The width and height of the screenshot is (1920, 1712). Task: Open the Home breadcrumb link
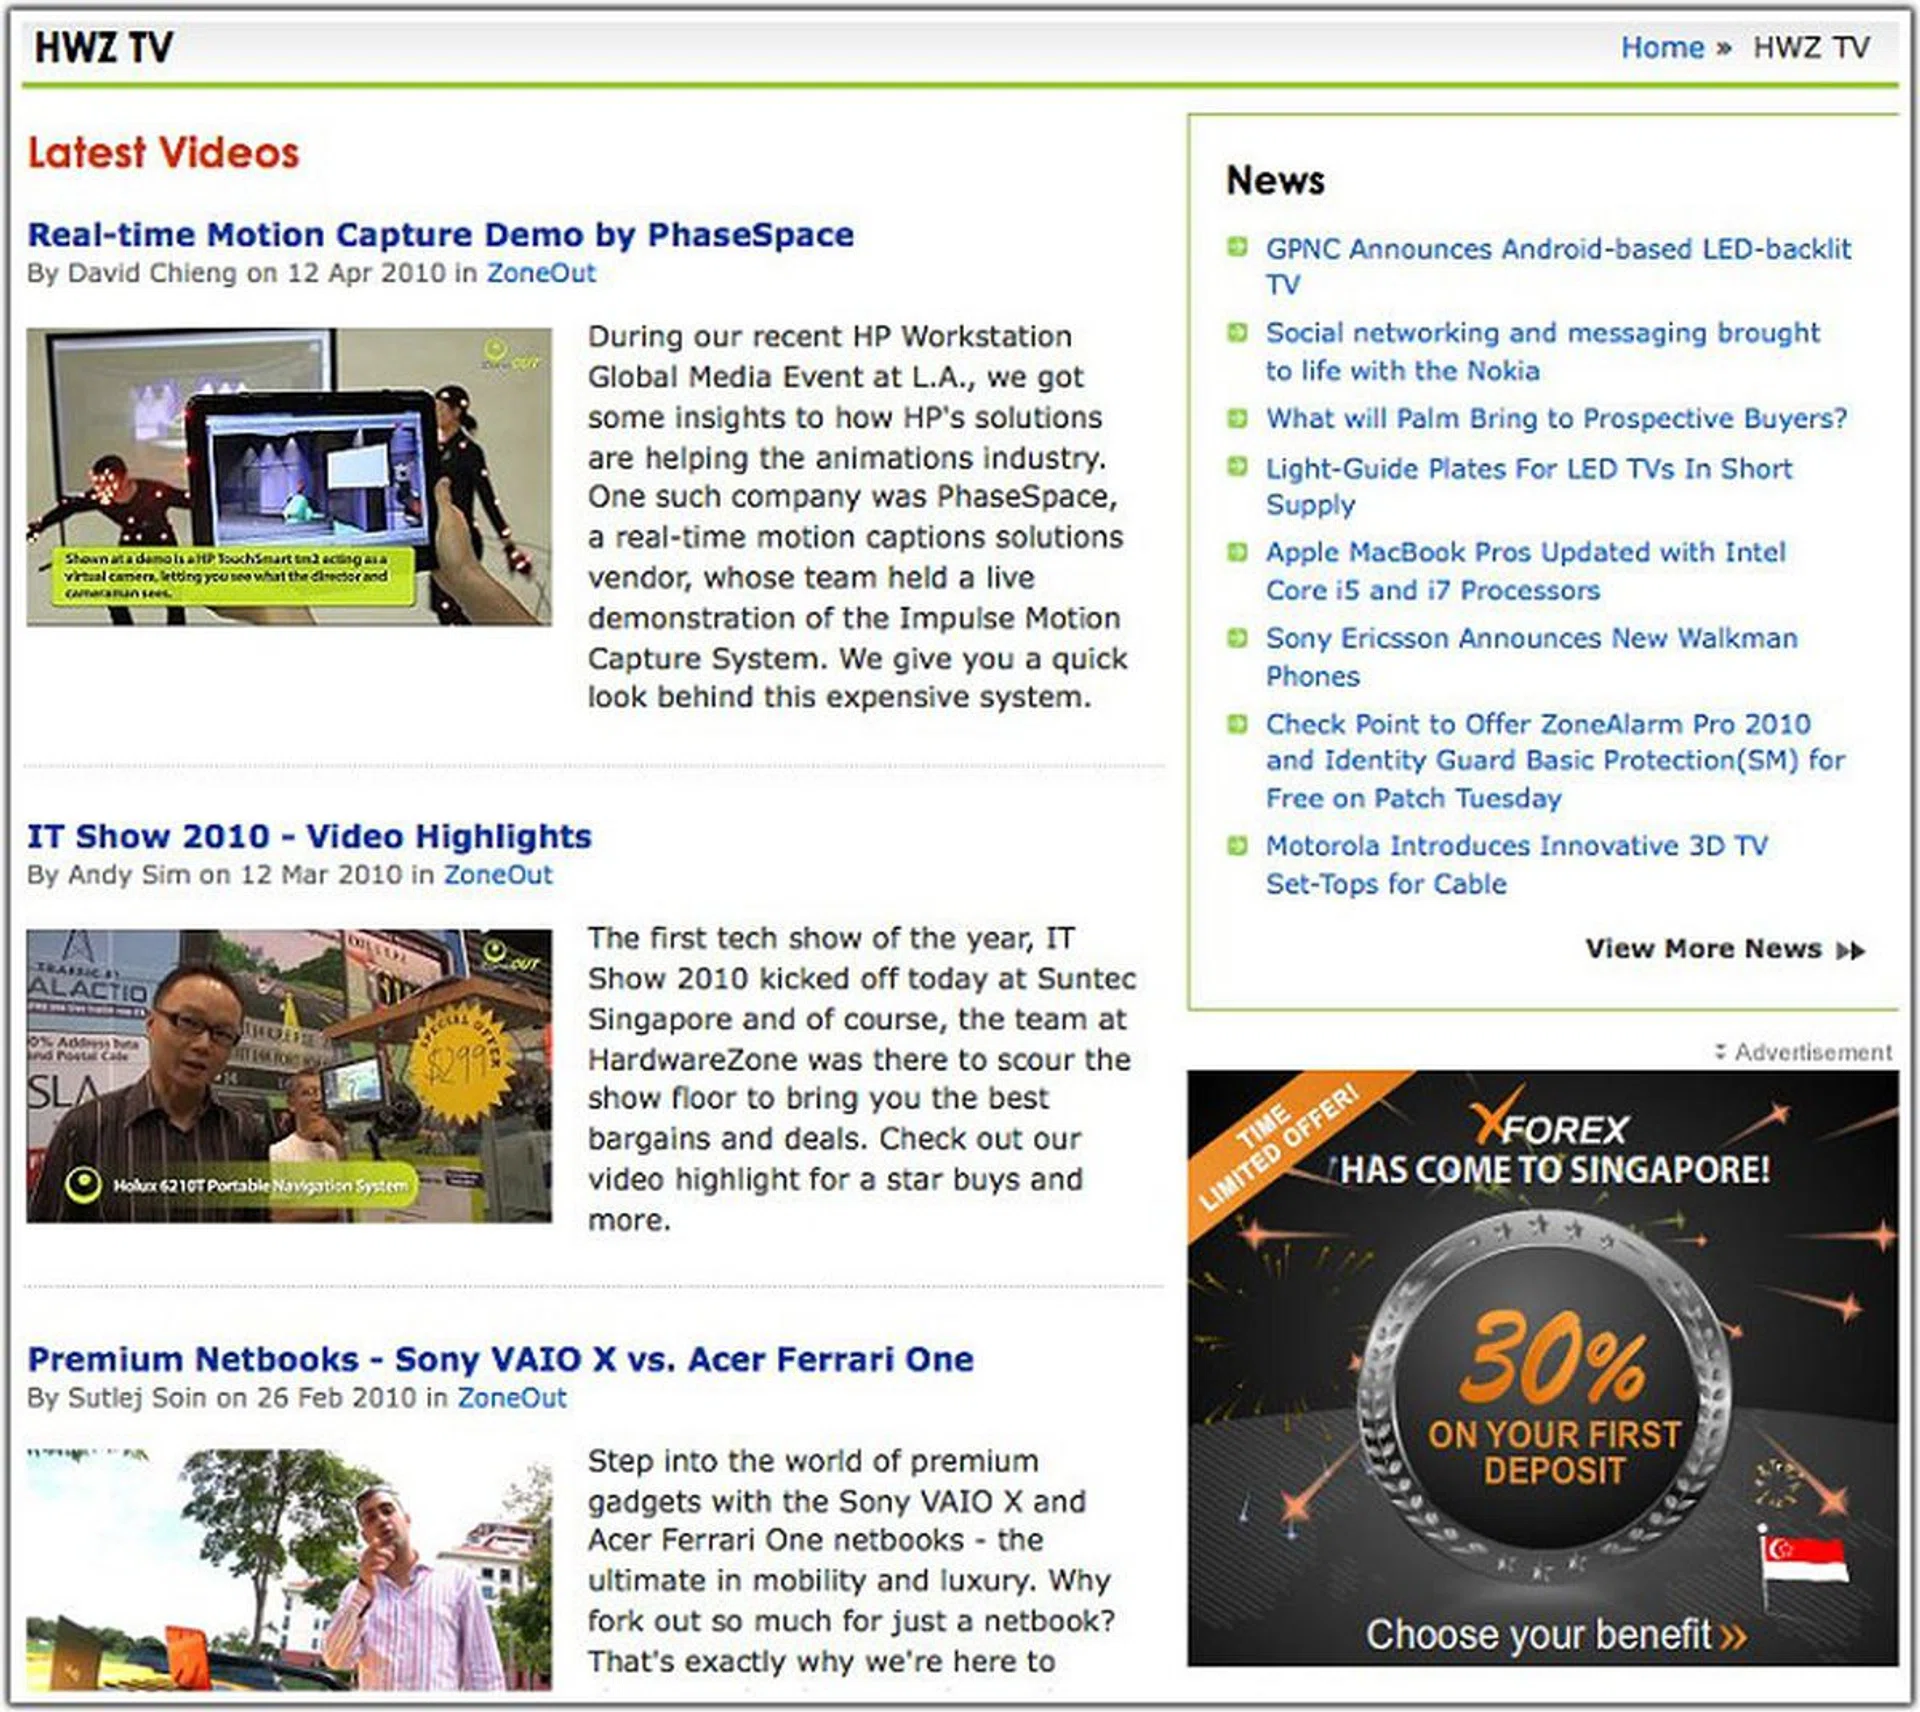(1661, 47)
